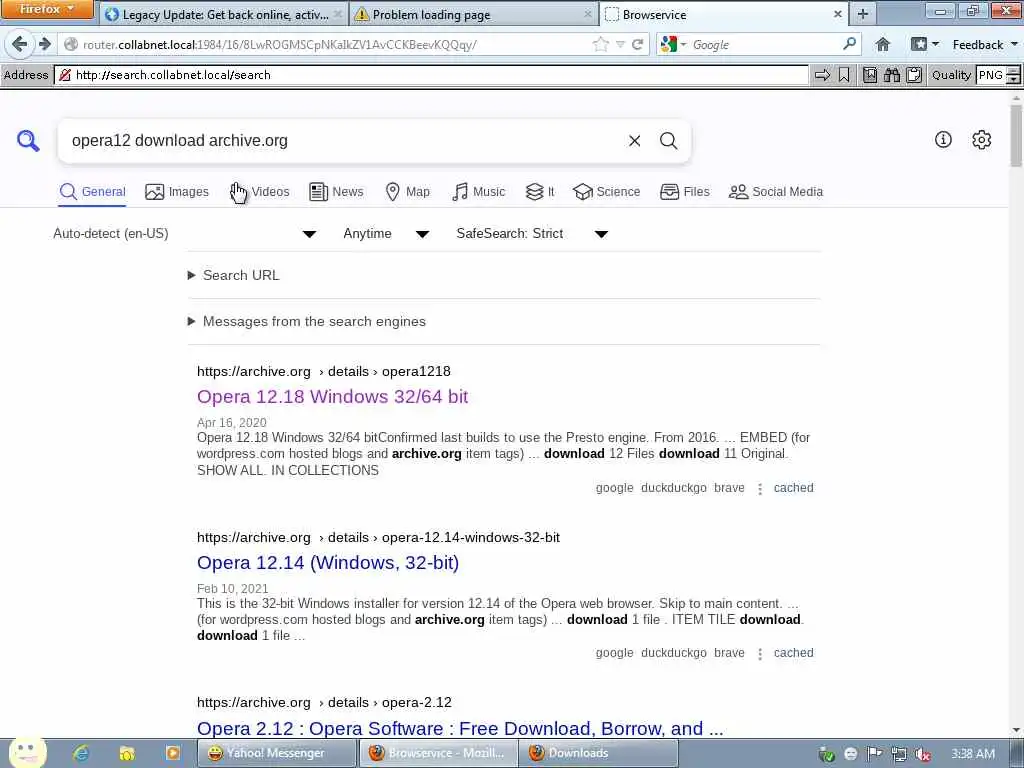Change the Quality PNG spinner

(x=1013, y=75)
